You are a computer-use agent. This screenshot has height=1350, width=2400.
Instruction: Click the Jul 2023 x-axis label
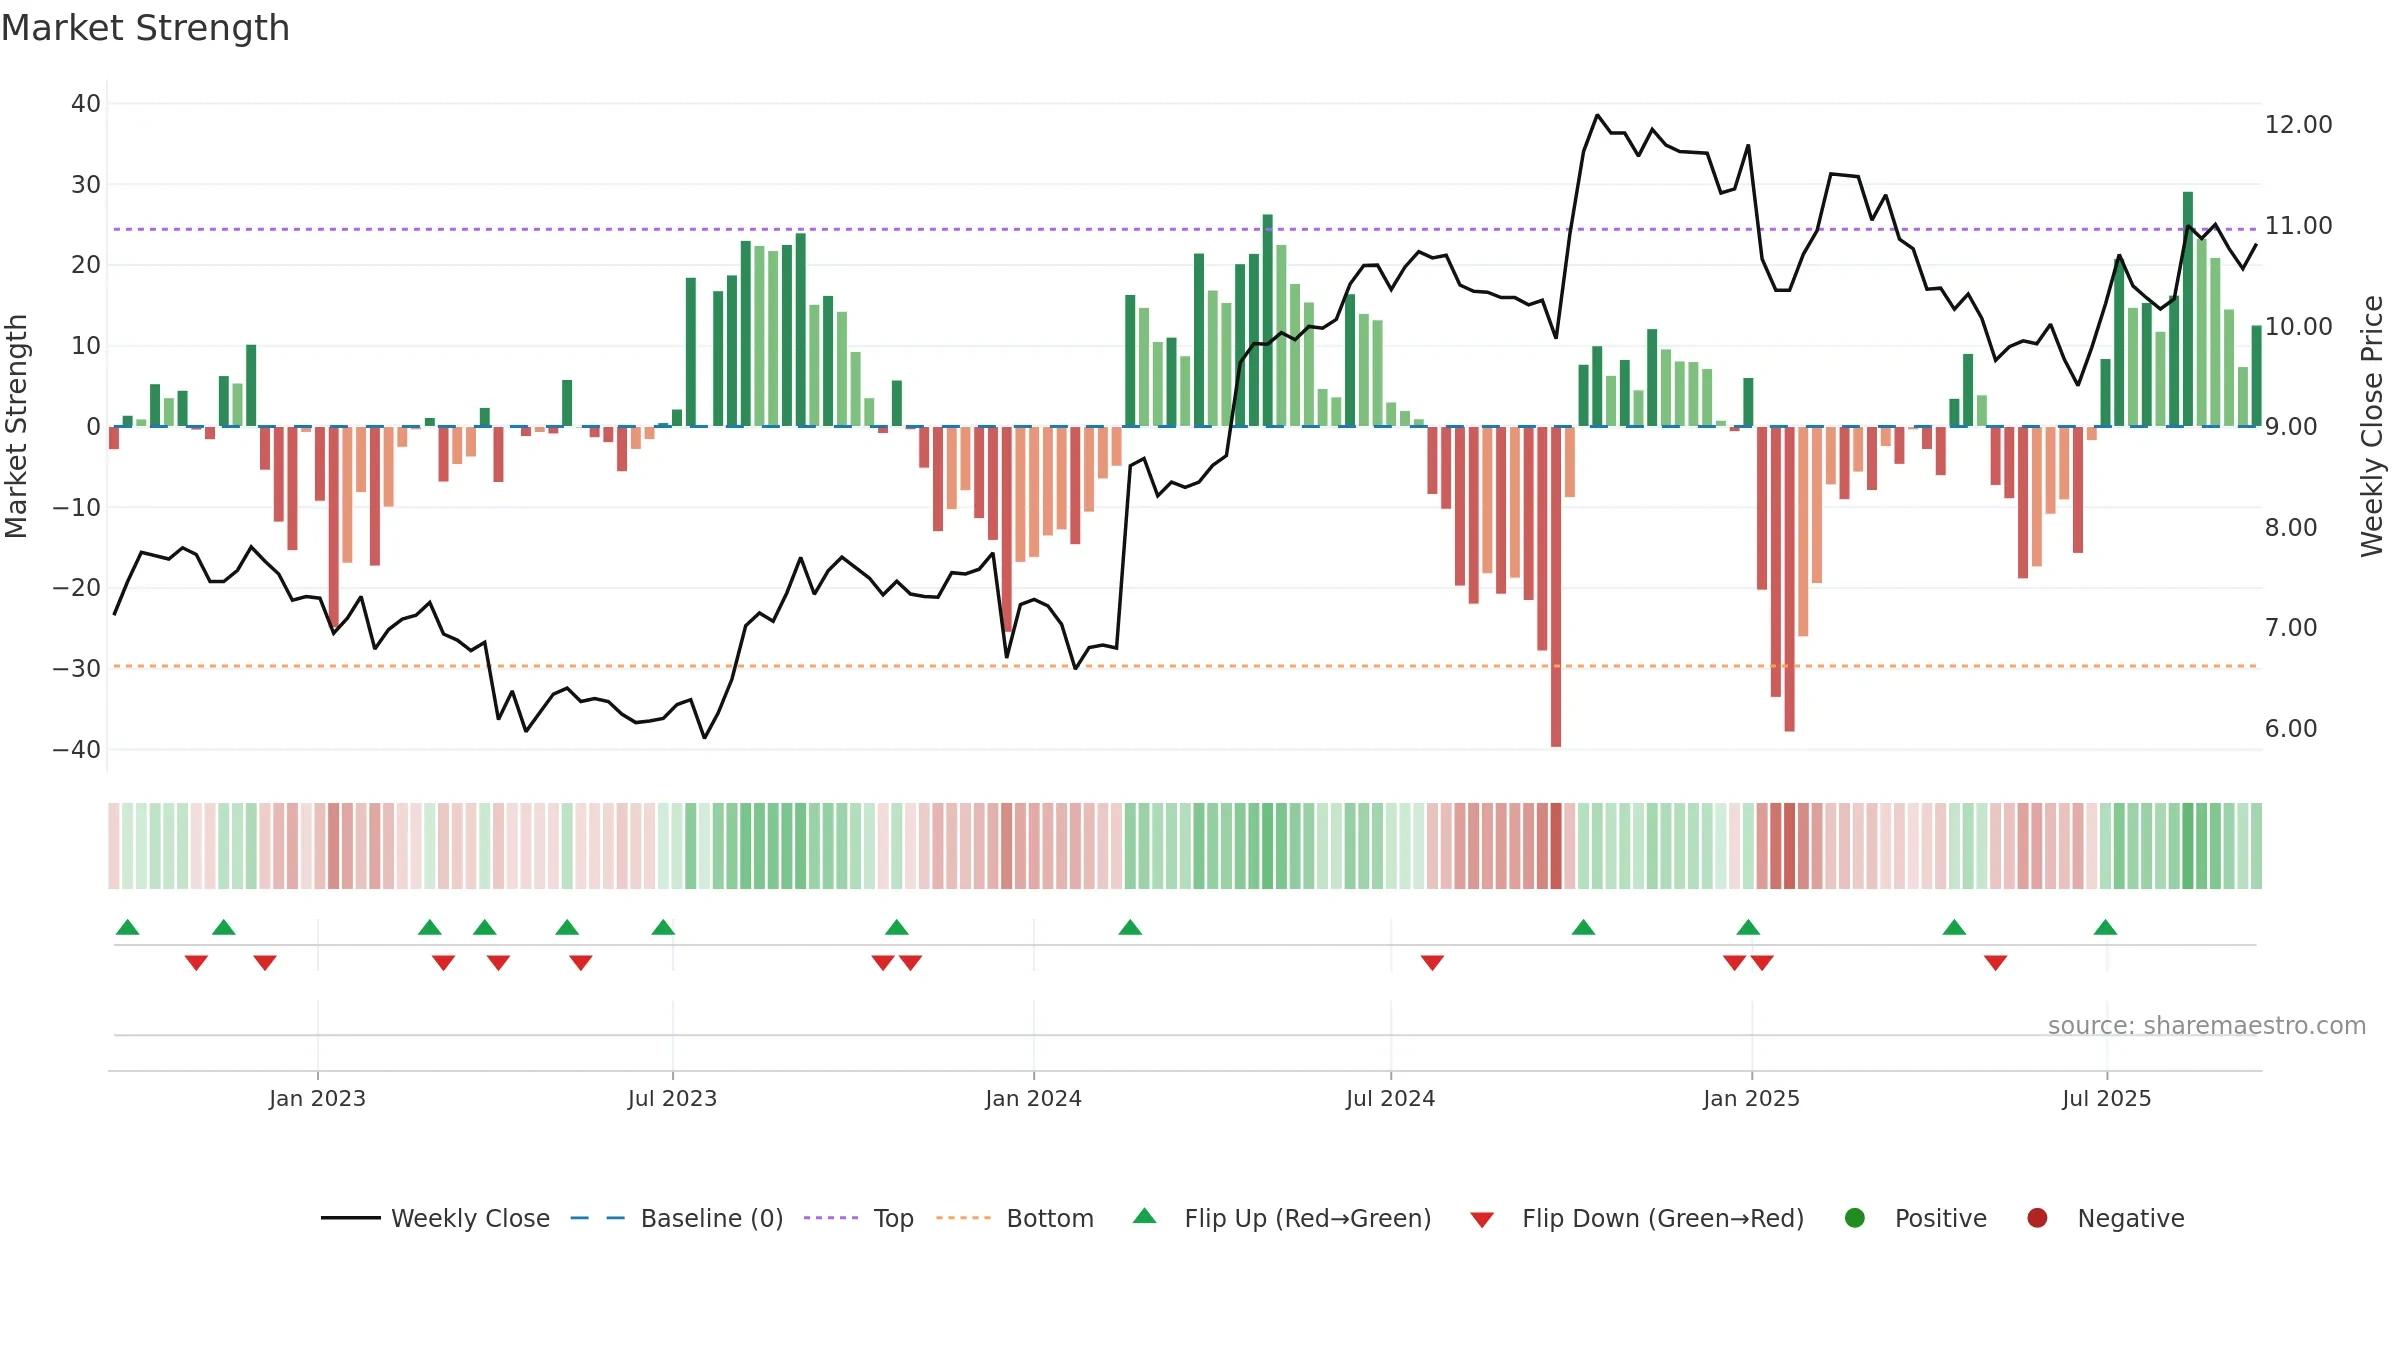[x=672, y=1098]
